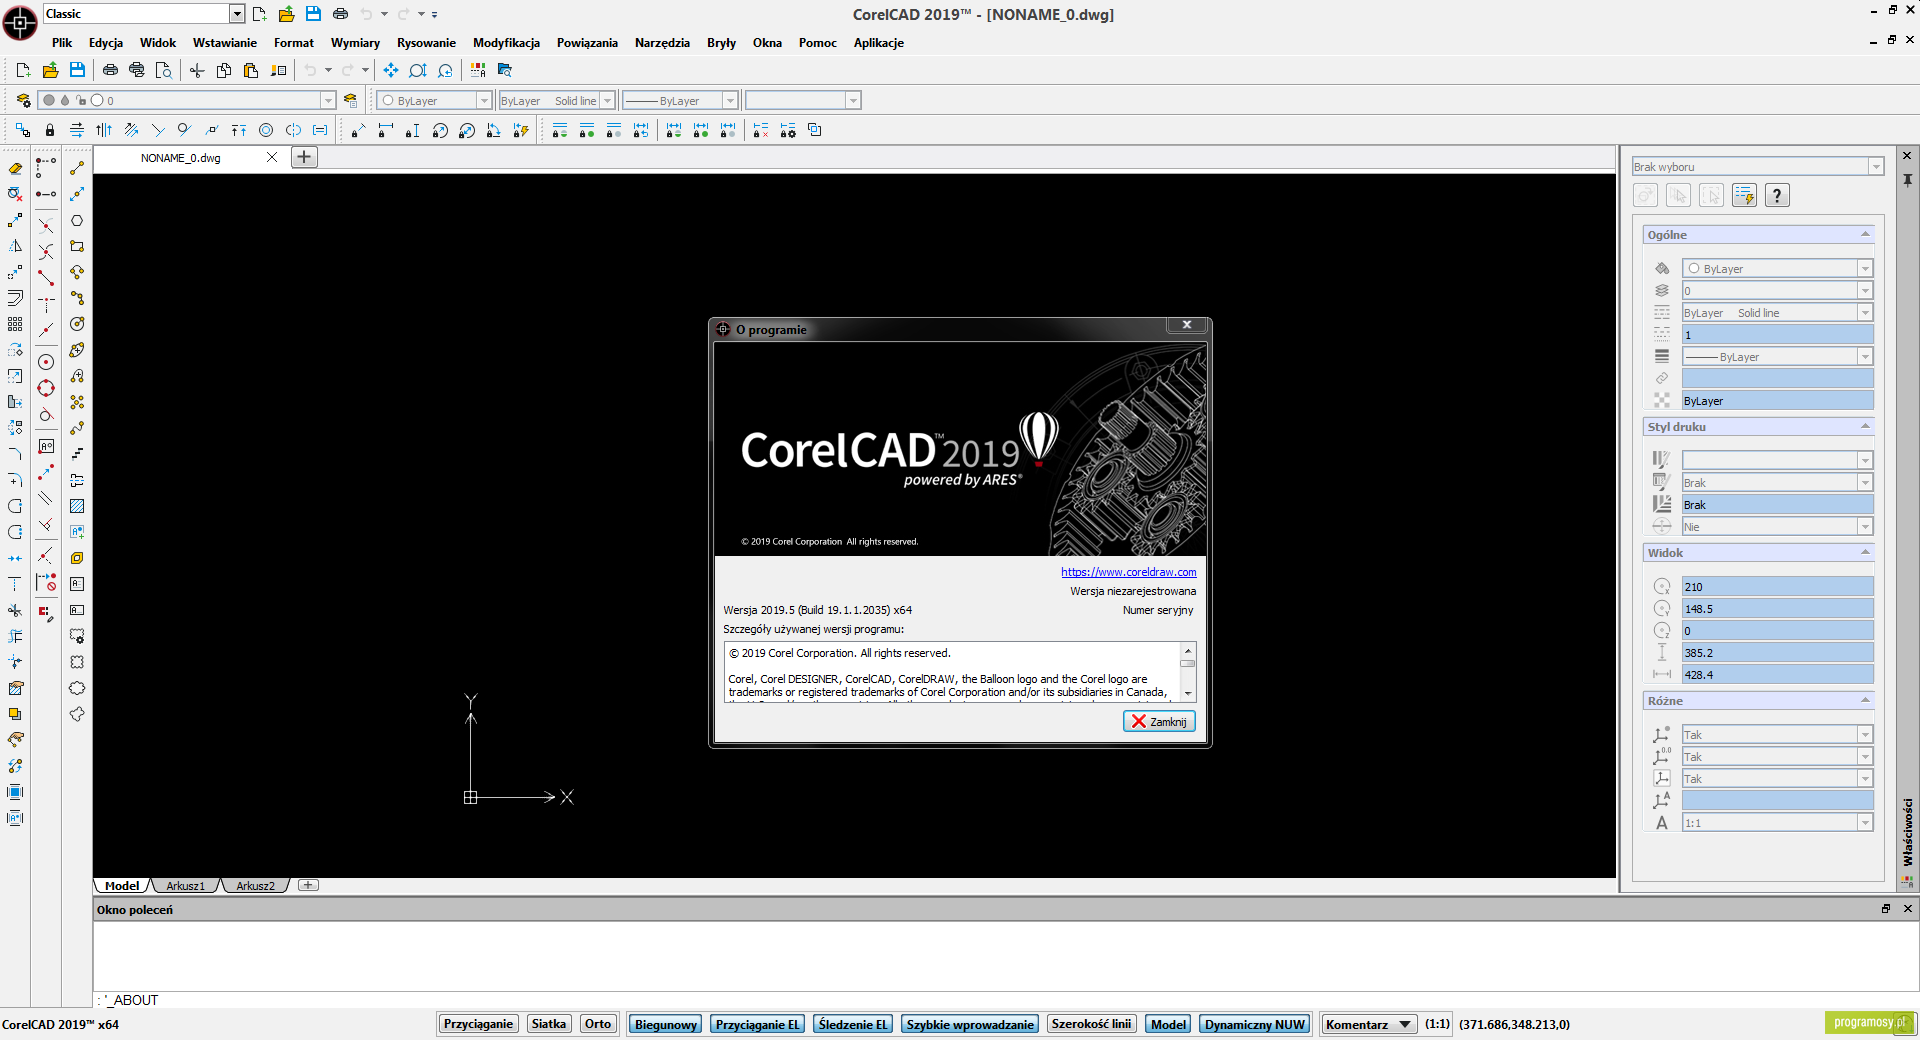This screenshot has height=1040, width=1920.
Task: Toggle Dynamiczny NUW in status bar
Action: point(1255,1024)
